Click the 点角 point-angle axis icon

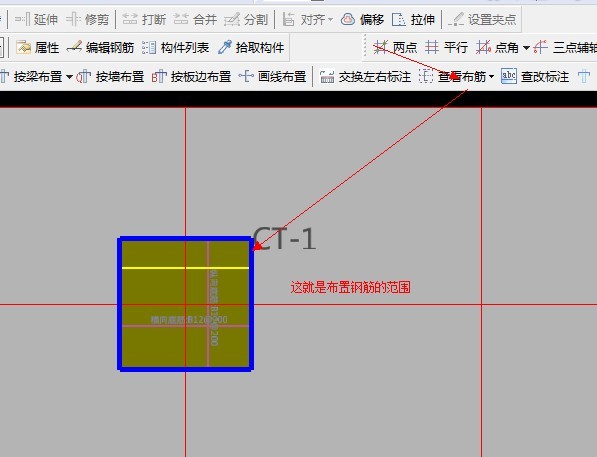(x=483, y=47)
